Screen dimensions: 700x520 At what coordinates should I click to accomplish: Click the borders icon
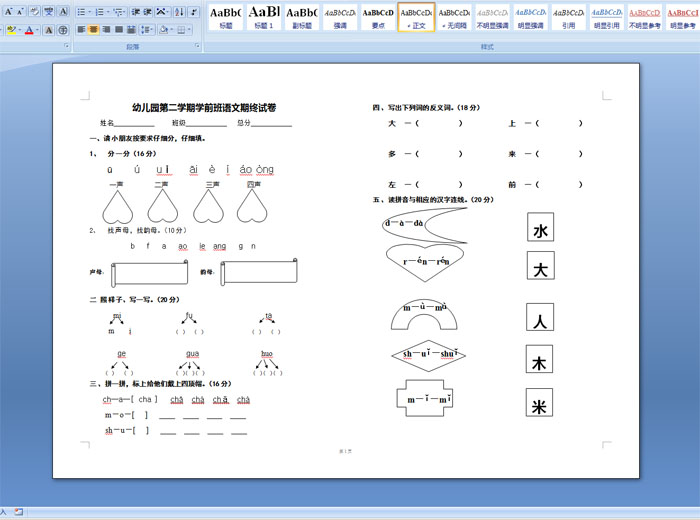tap(181, 30)
